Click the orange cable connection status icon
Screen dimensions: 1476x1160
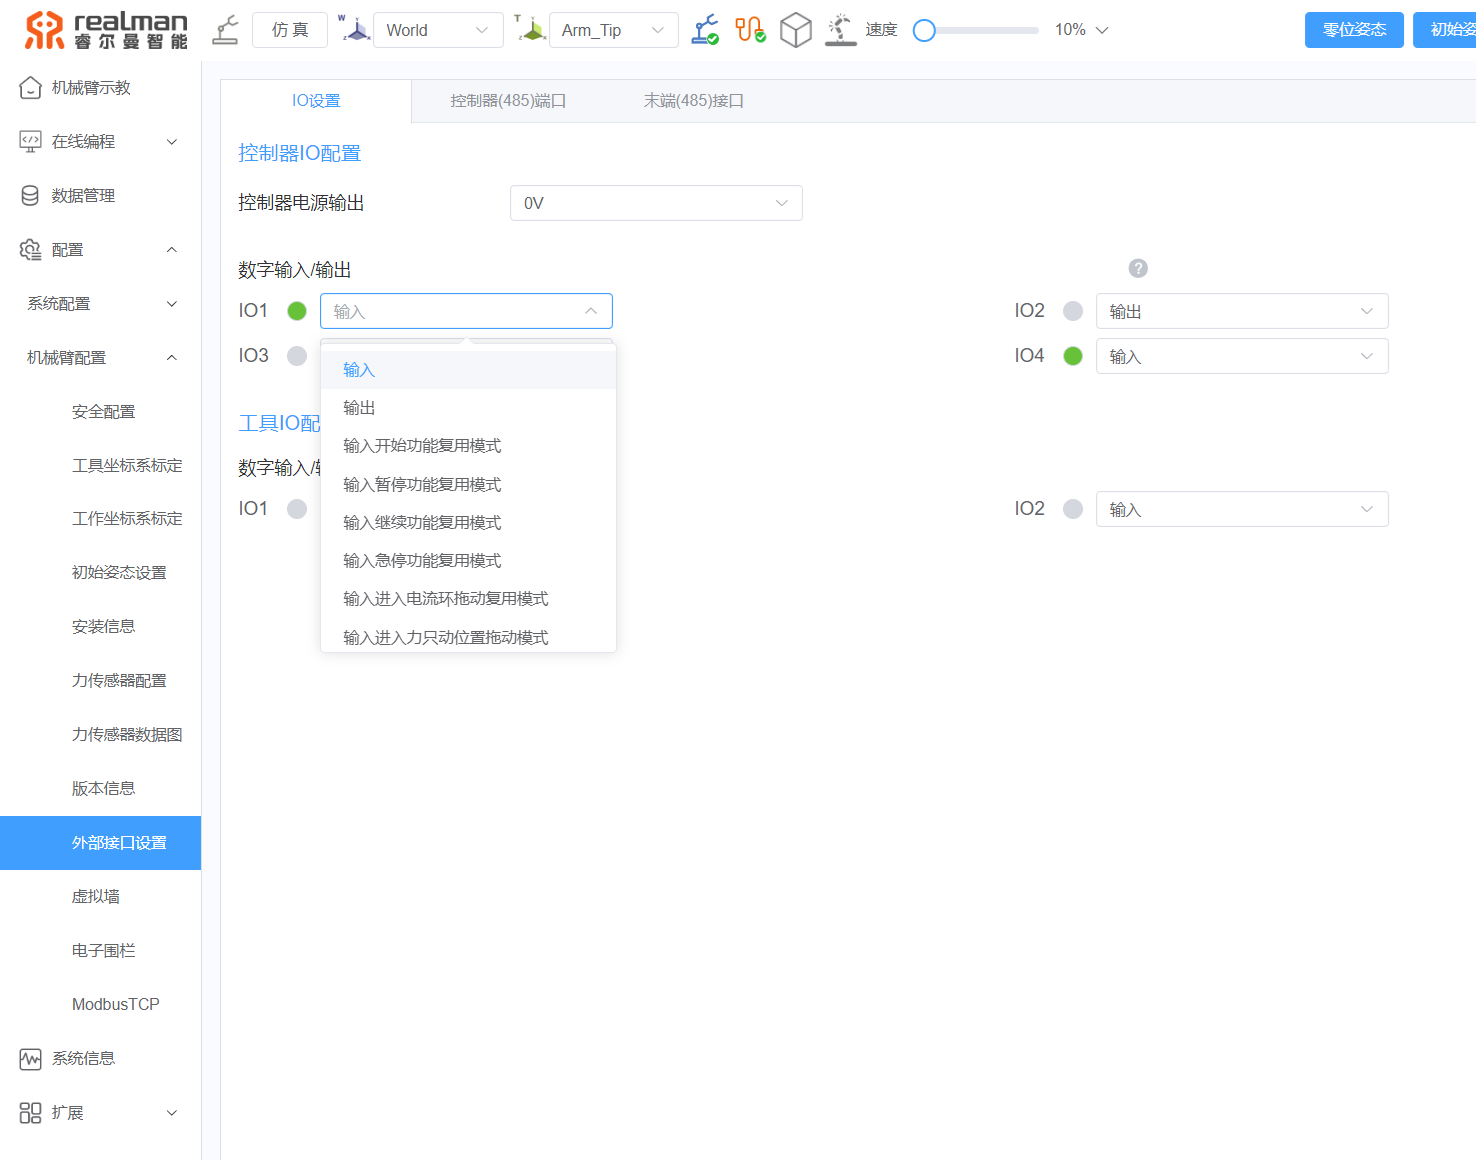tap(750, 30)
